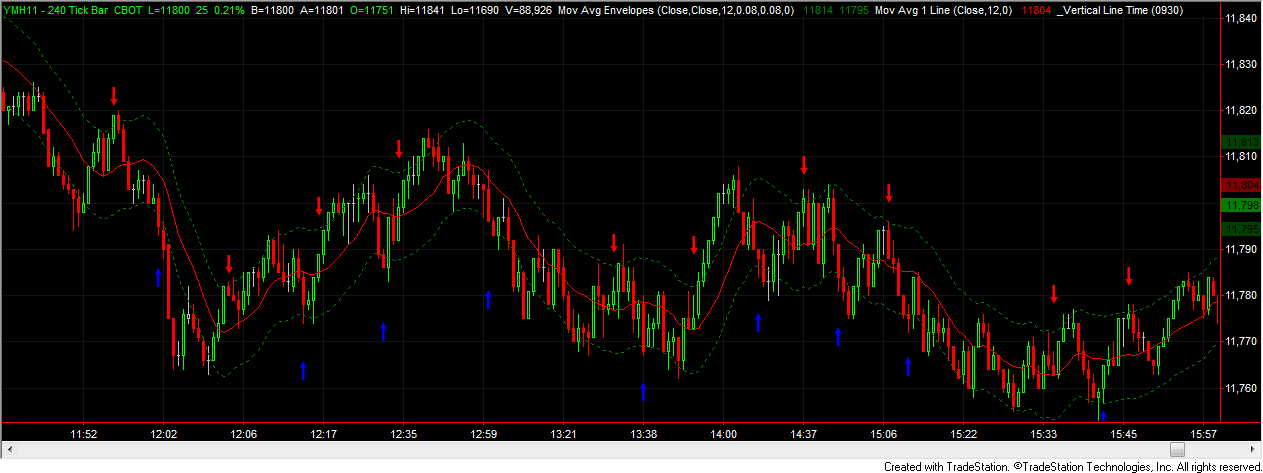Click the 11:52 time axis label
The height and width of the screenshot is (473, 1263).
click(83, 434)
